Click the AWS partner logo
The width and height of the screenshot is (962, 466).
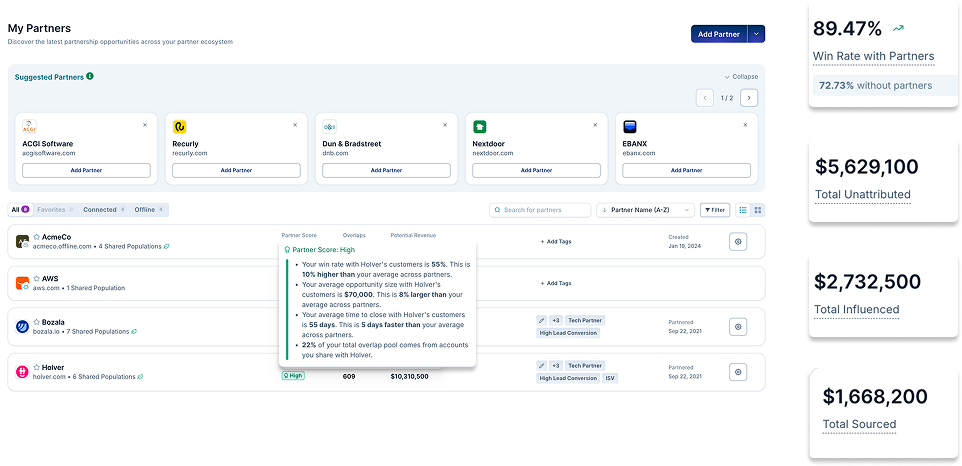[23, 284]
